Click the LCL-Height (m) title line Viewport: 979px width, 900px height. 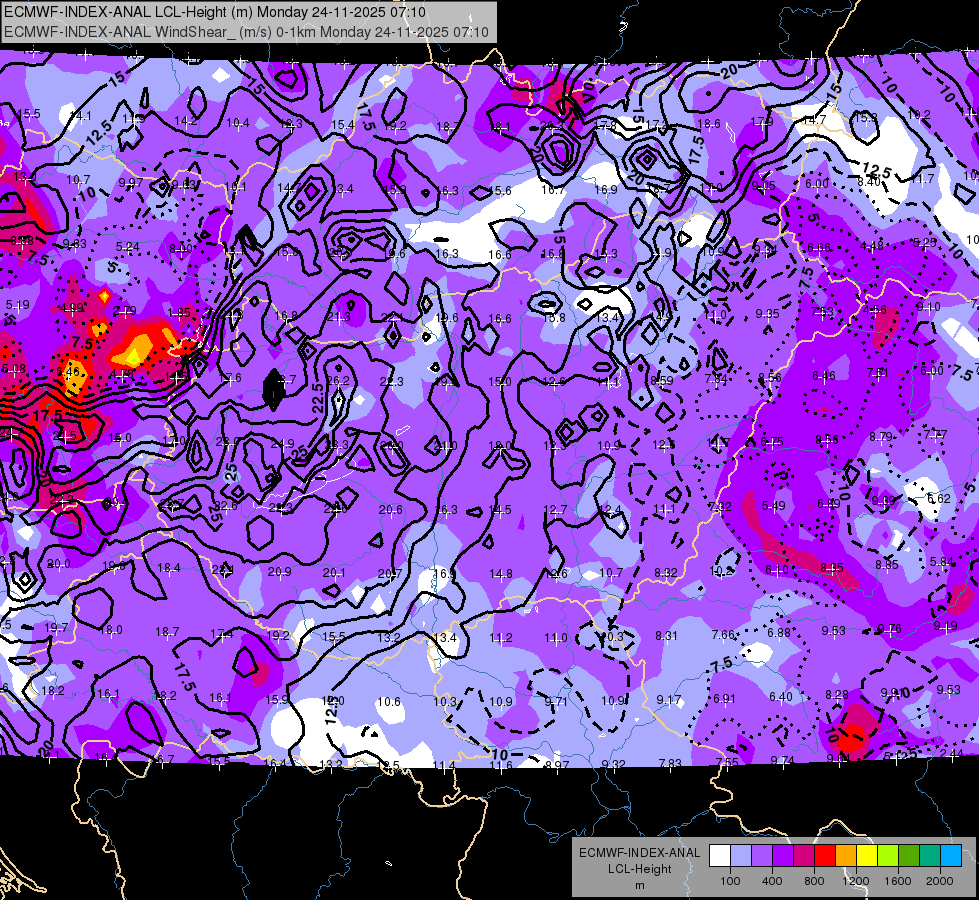pyautogui.click(x=215, y=12)
